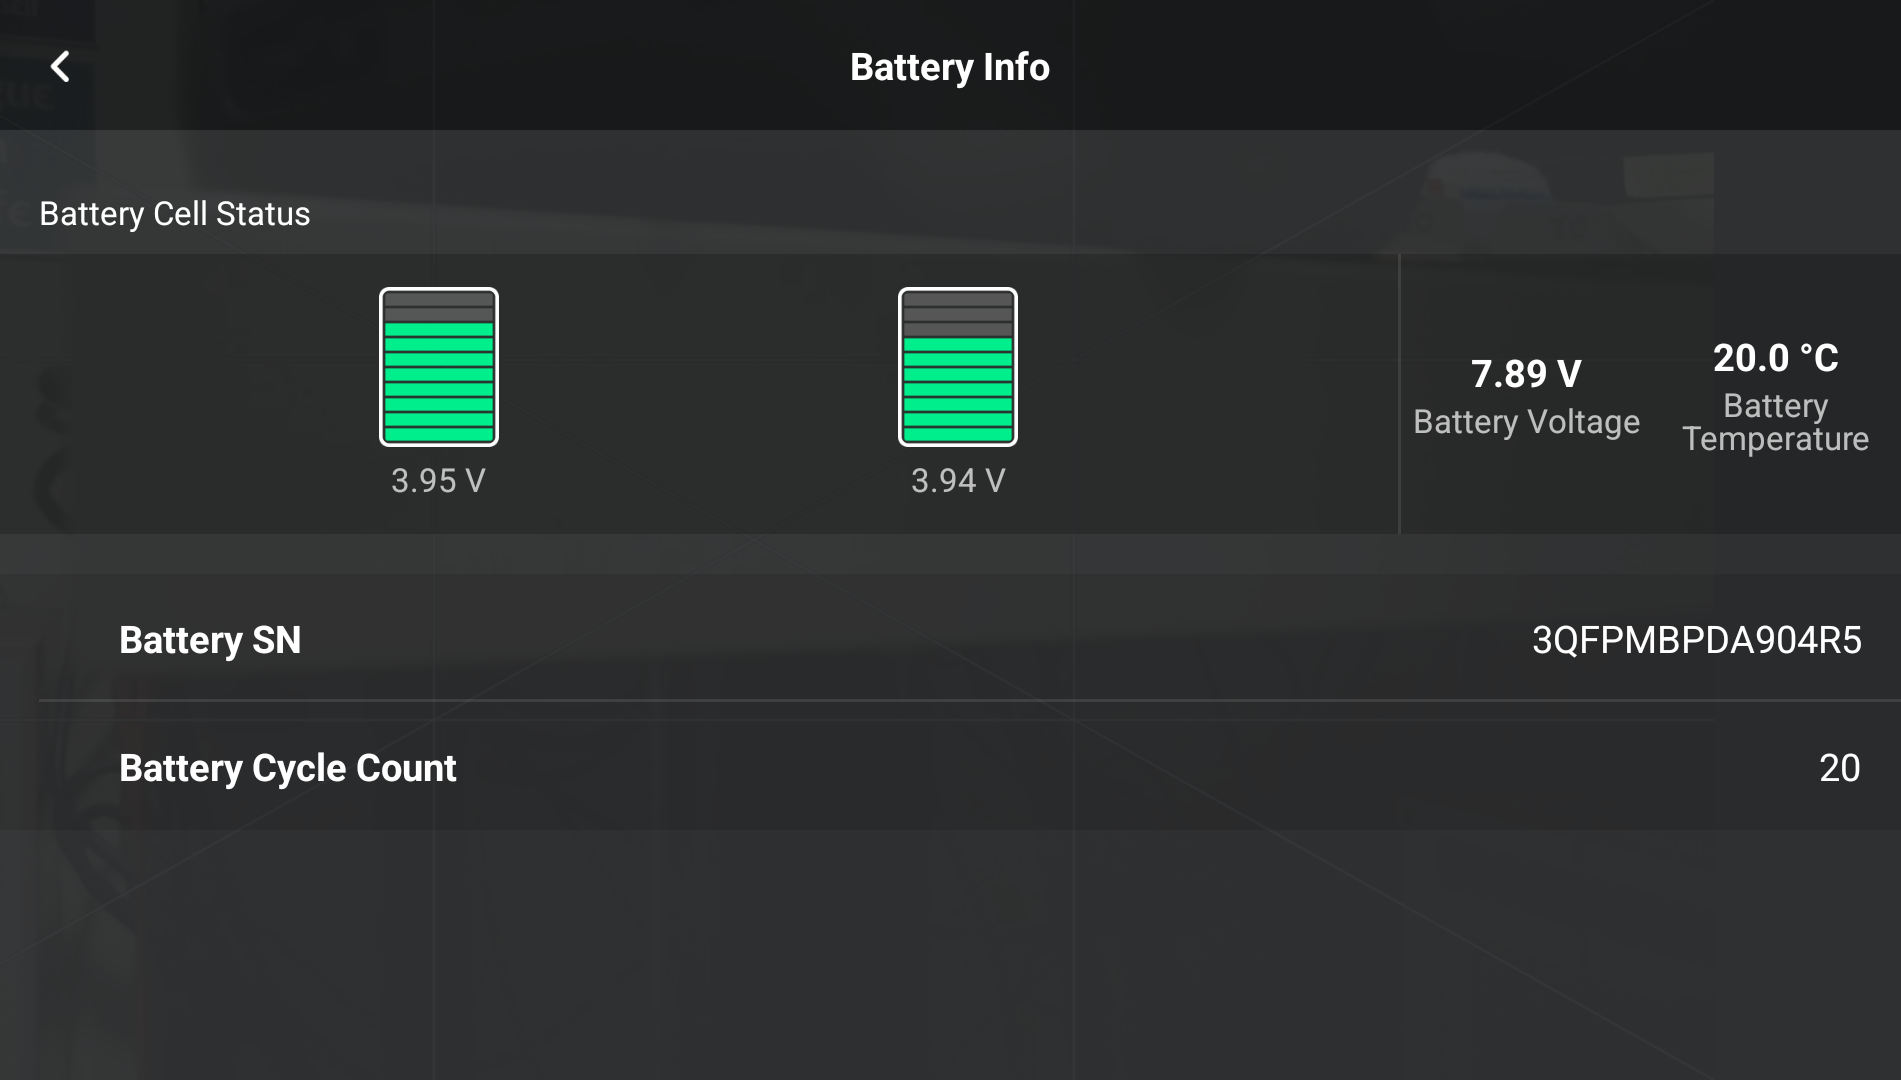Click the Battery Temperature label
Image resolution: width=1901 pixels, height=1080 pixels.
click(x=1775, y=422)
